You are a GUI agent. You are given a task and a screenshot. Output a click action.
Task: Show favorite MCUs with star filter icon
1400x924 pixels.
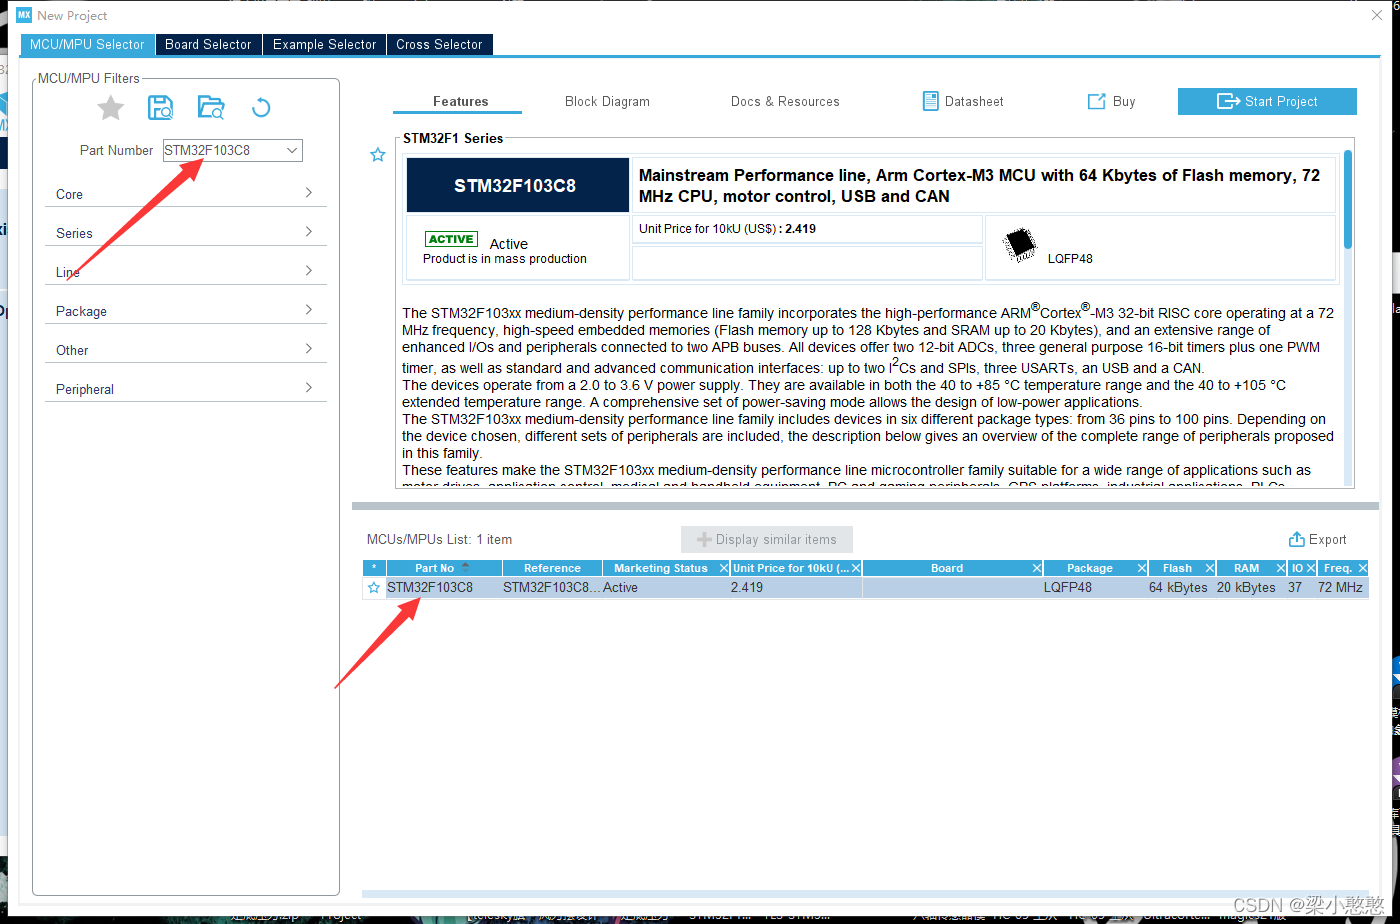click(111, 108)
